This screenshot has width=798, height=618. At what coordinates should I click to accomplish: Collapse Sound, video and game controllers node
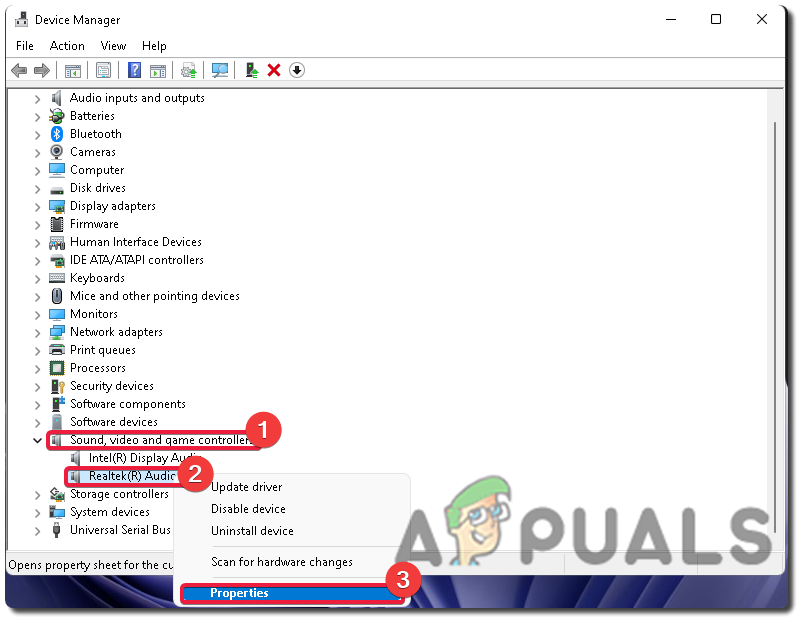[37, 440]
